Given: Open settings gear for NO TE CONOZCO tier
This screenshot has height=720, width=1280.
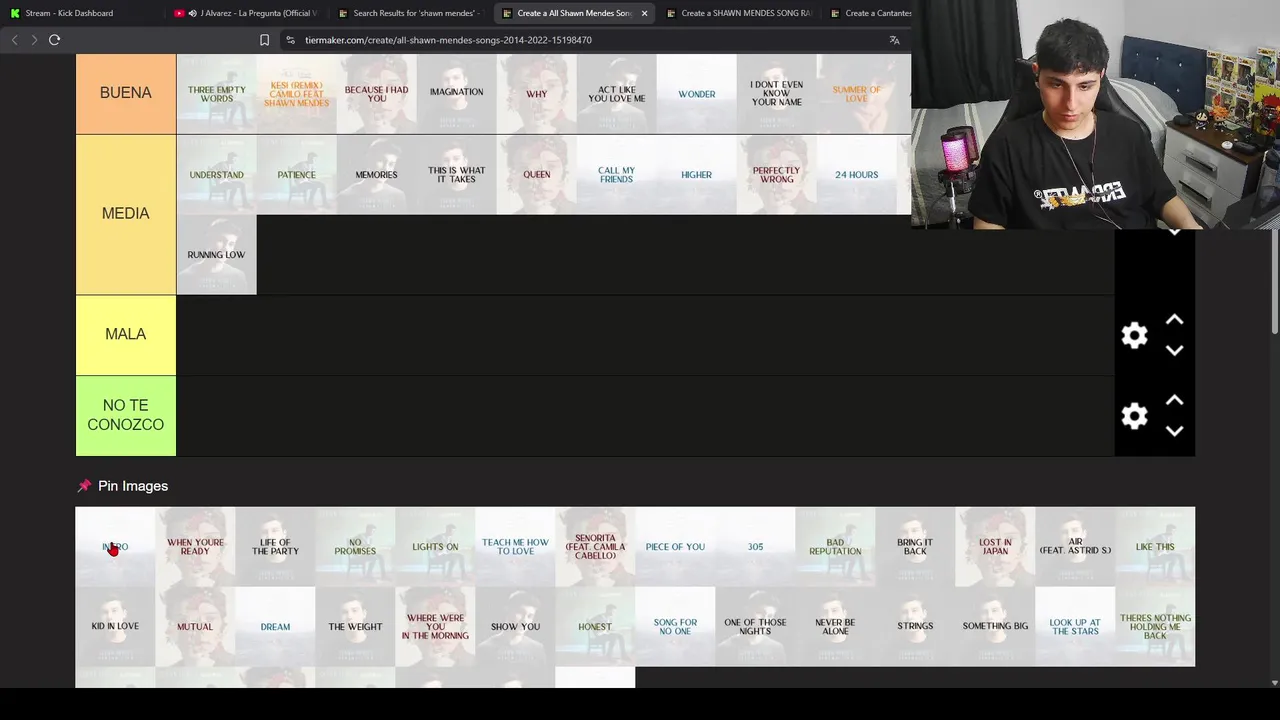Looking at the screenshot, I should click(x=1134, y=416).
